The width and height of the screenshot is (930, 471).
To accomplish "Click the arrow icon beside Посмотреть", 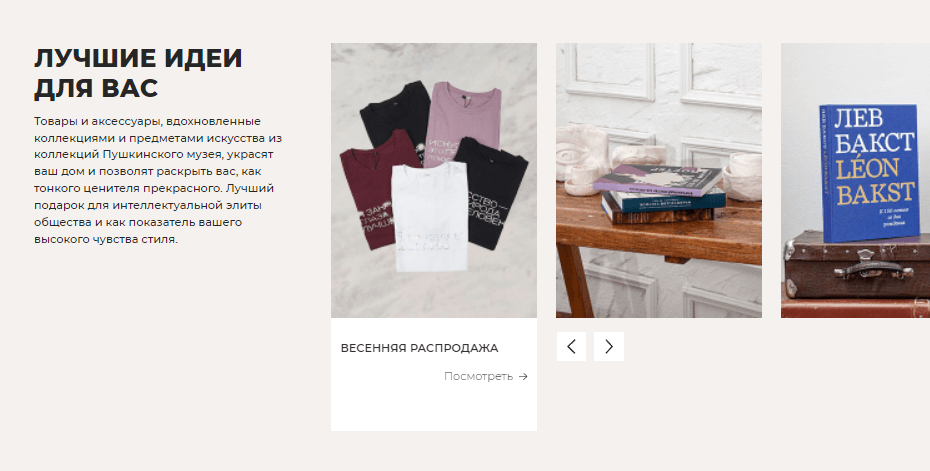I will coord(523,377).
